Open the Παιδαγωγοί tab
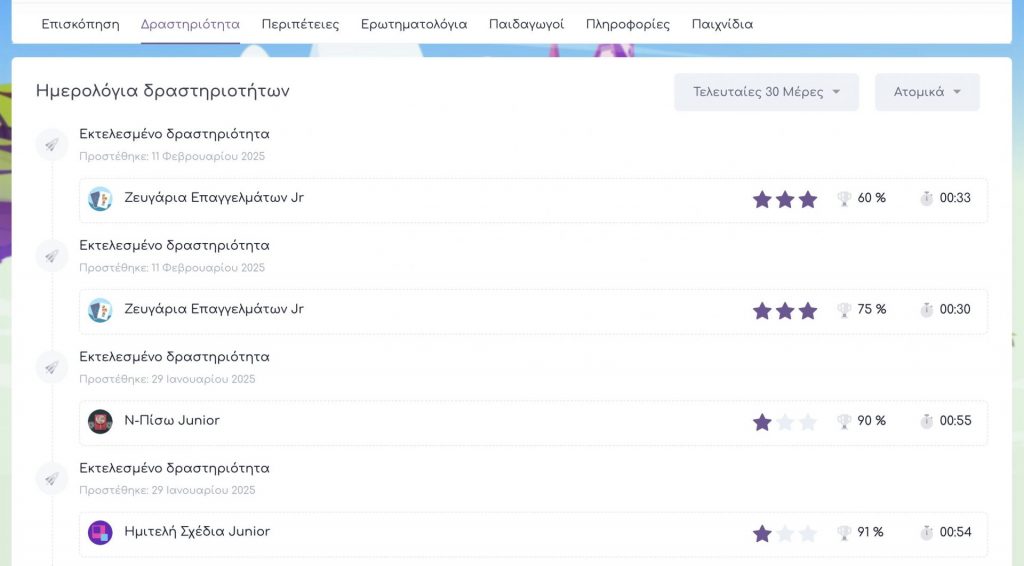This screenshot has width=1024, height=566. click(526, 24)
